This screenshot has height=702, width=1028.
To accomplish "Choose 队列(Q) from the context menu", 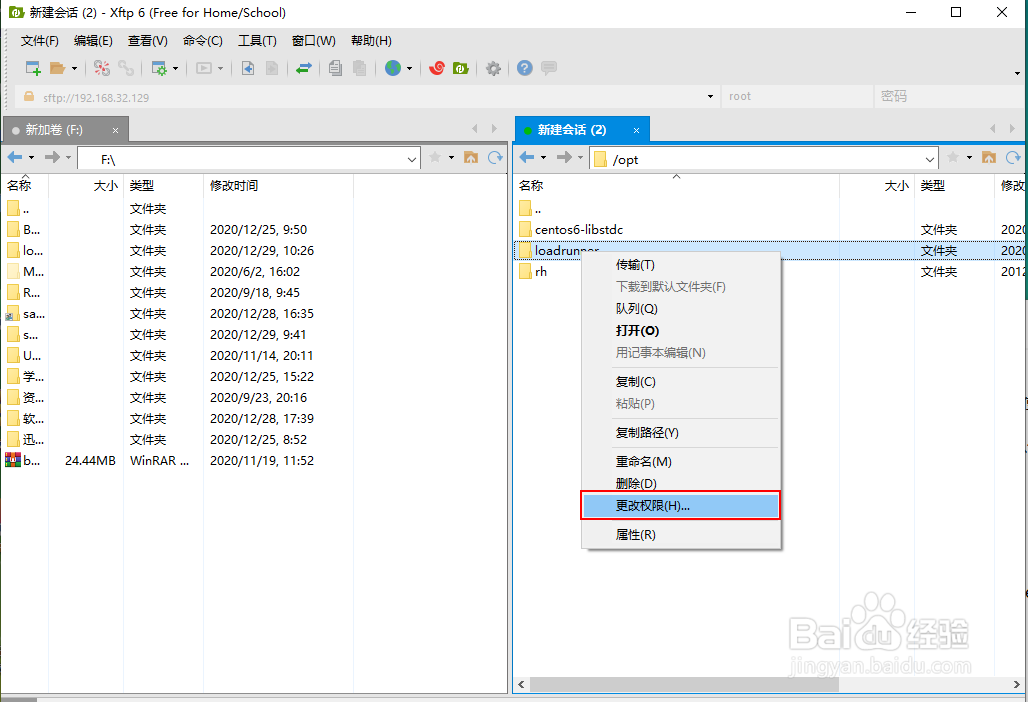I will pyautogui.click(x=681, y=309).
